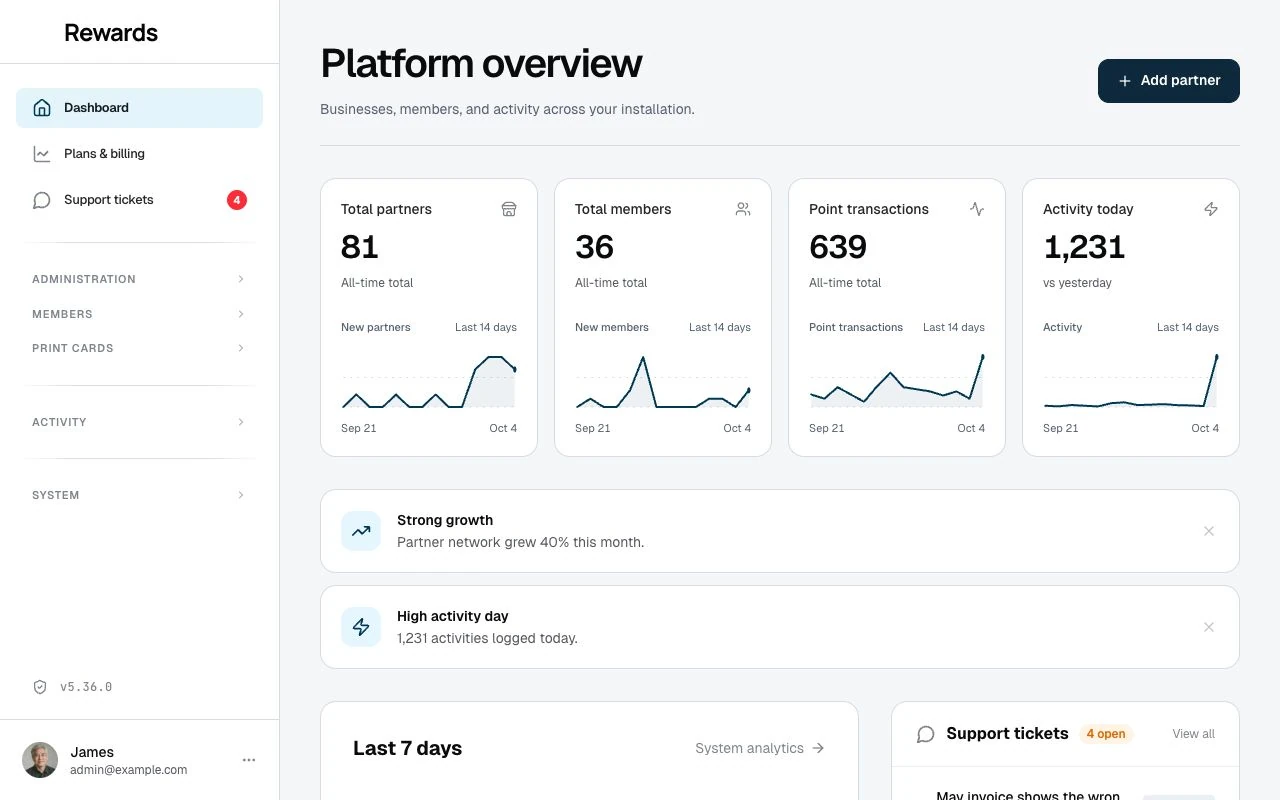Expand the SYSTEM section

tap(139, 495)
